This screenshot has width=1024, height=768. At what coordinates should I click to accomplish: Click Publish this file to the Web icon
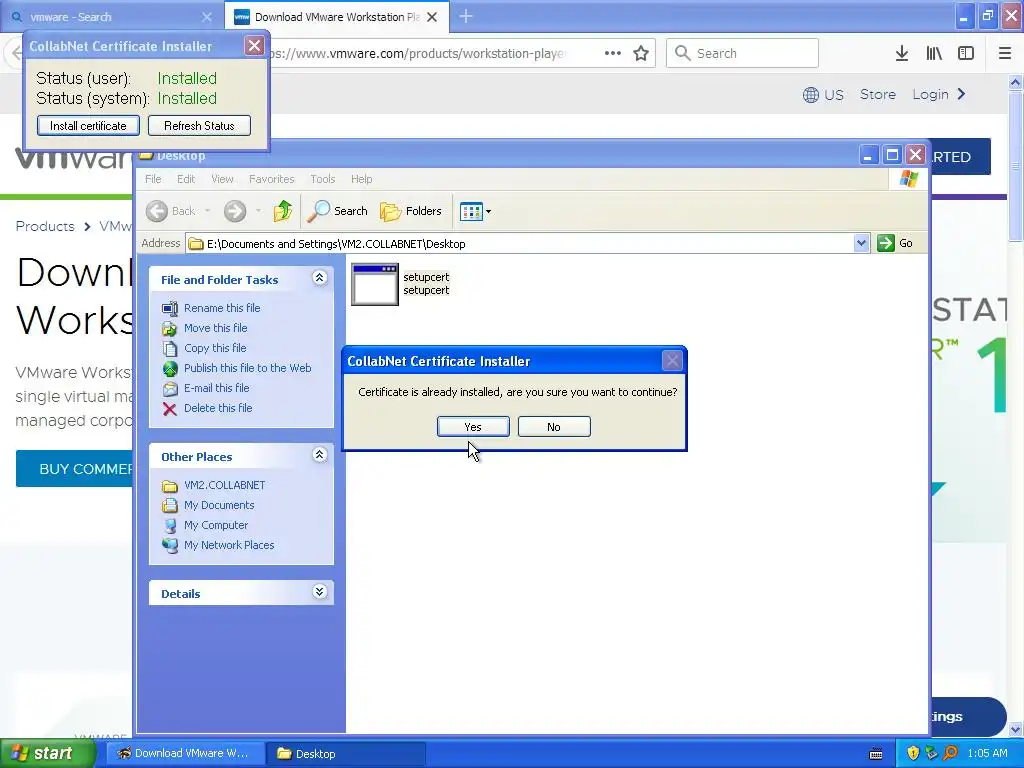click(x=170, y=368)
